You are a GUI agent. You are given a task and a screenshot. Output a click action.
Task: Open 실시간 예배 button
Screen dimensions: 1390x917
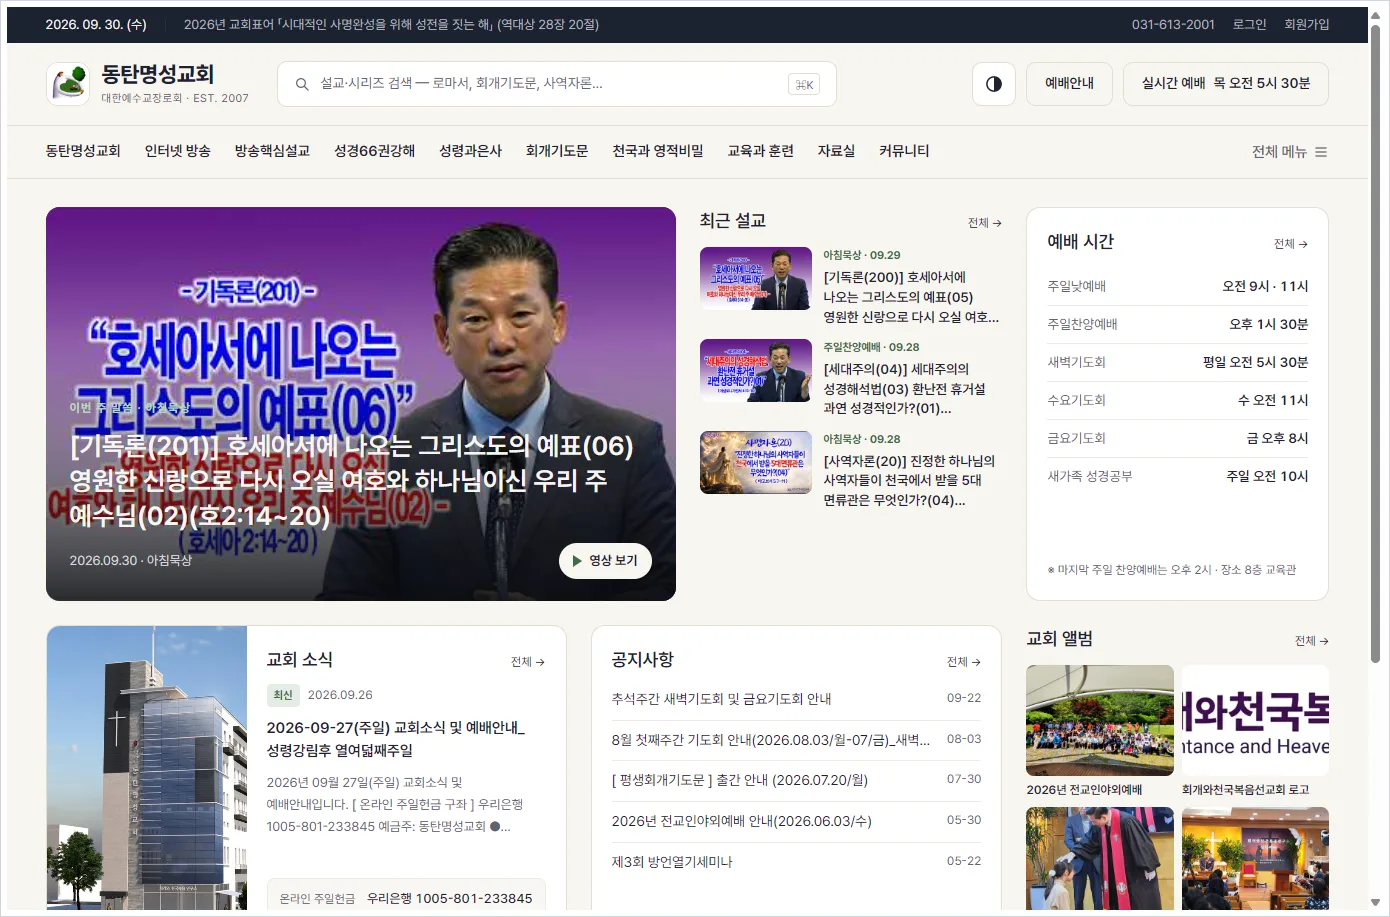(1226, 84)
